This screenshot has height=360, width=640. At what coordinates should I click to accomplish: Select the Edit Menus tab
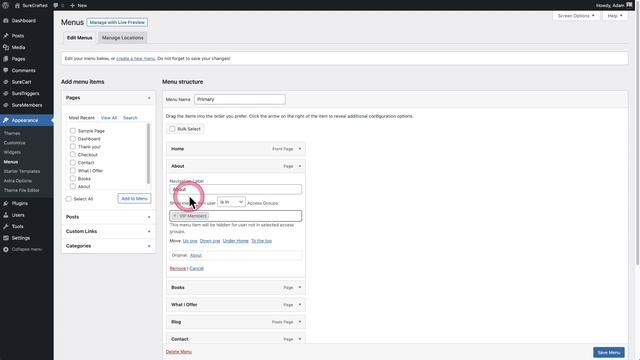(80, 38)
